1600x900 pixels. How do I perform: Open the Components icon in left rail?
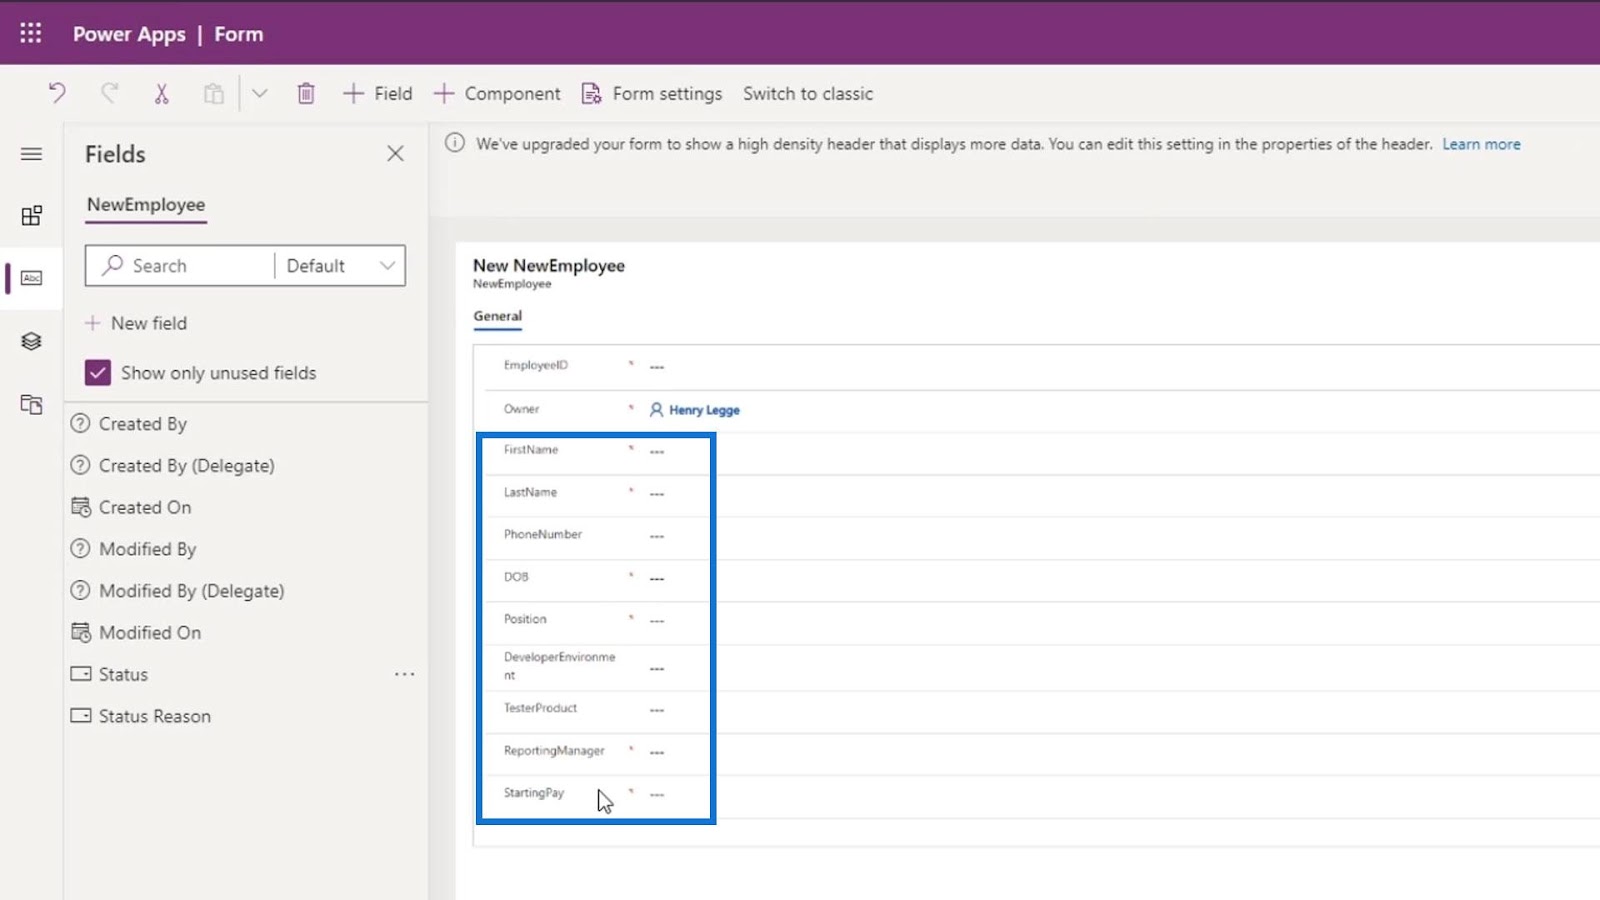[31, 216]
